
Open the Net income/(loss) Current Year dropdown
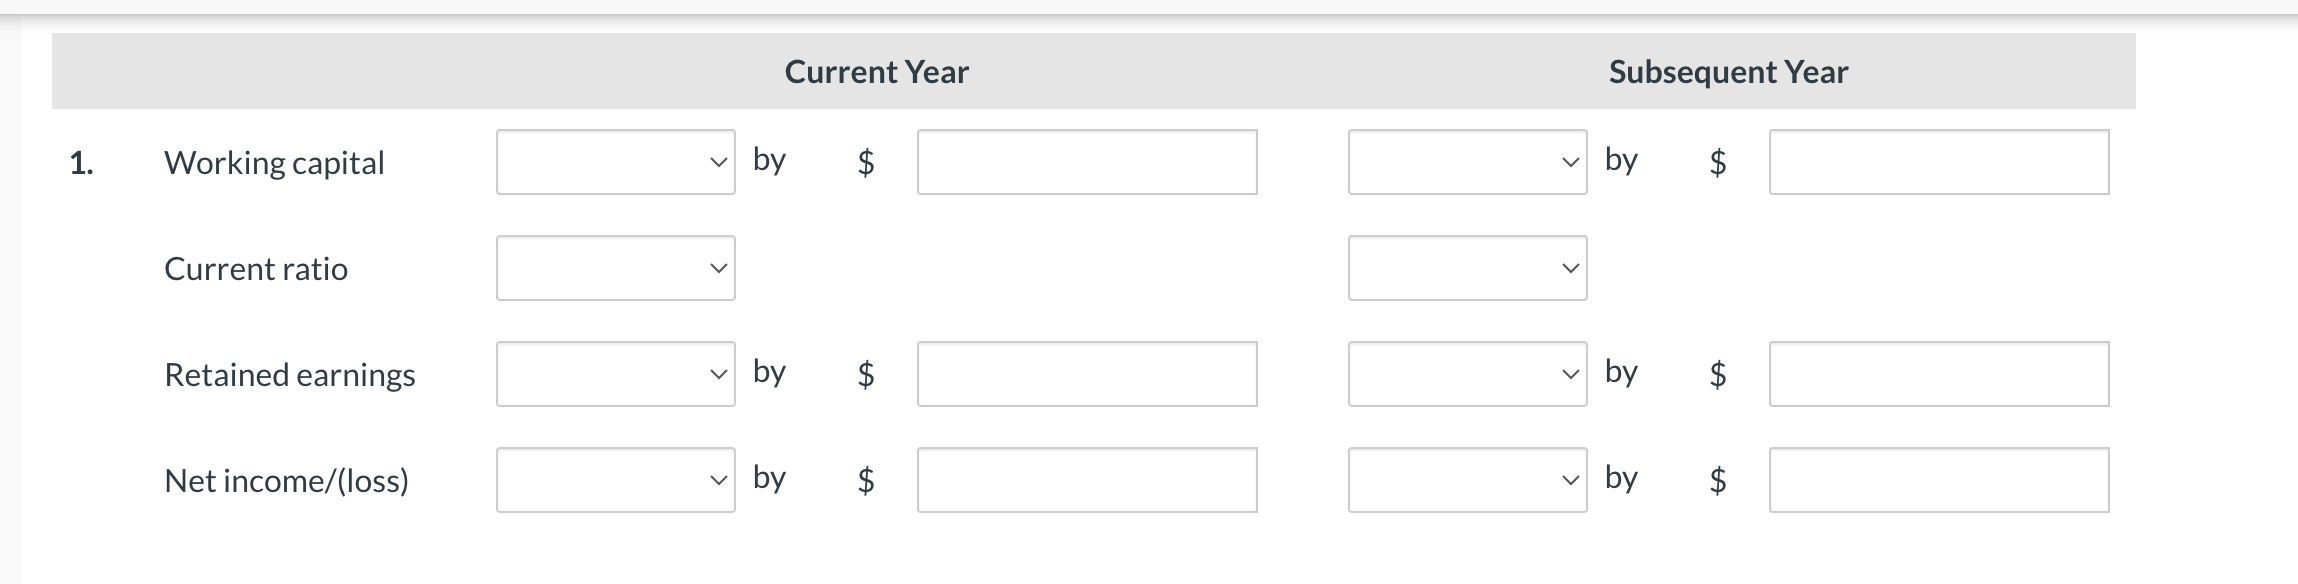[x=614, y=479]
